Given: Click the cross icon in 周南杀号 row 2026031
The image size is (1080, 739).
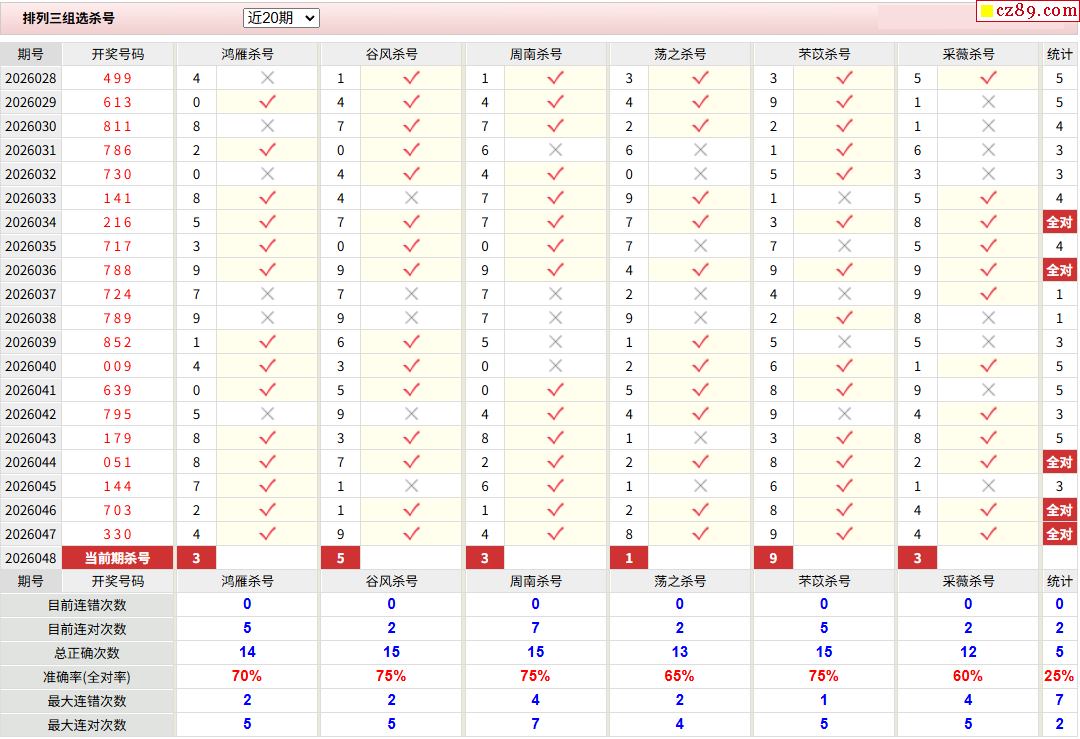Looking at the screenshot, I should click(555, 150).
